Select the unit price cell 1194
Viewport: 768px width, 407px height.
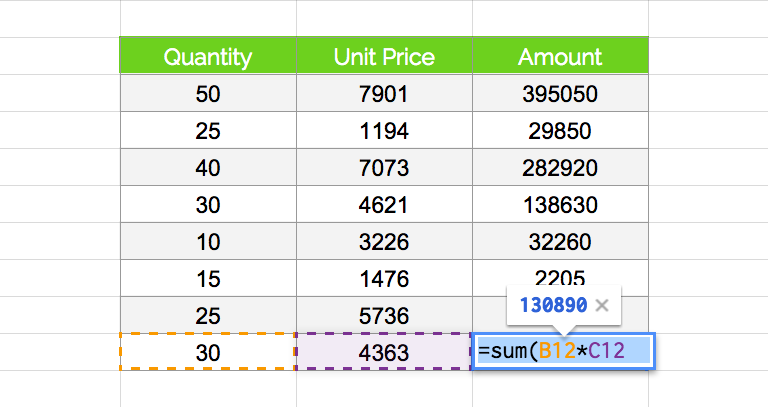coord(384,131)
